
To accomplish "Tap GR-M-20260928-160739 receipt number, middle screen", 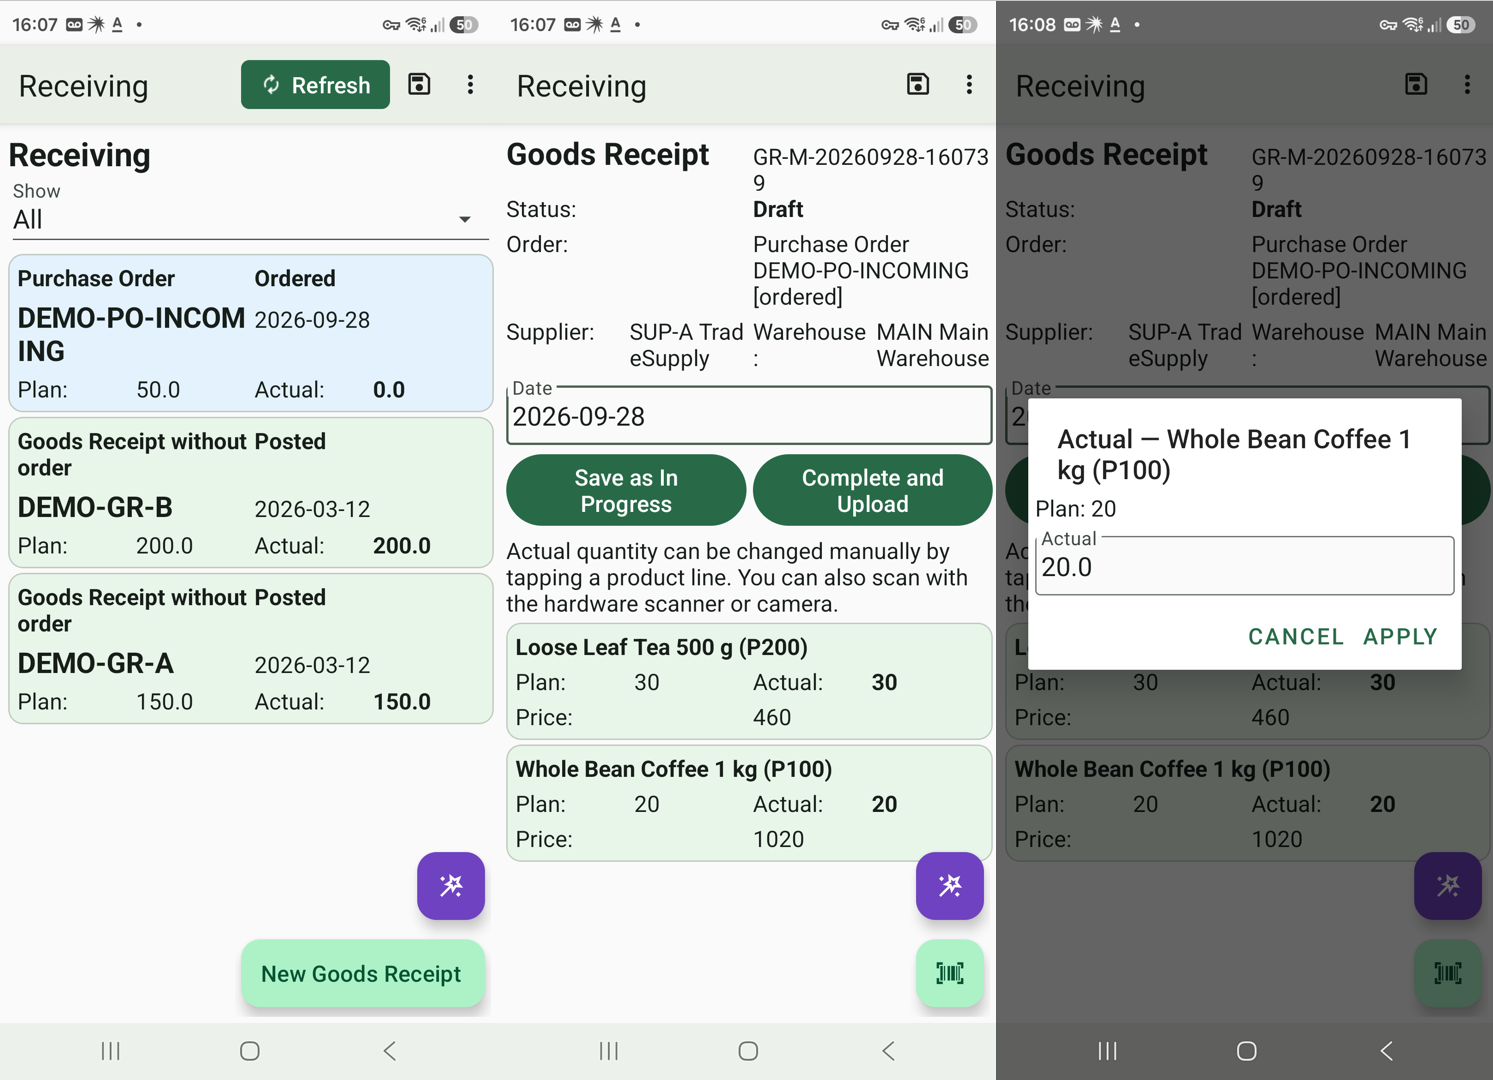I will pos(871,169).
